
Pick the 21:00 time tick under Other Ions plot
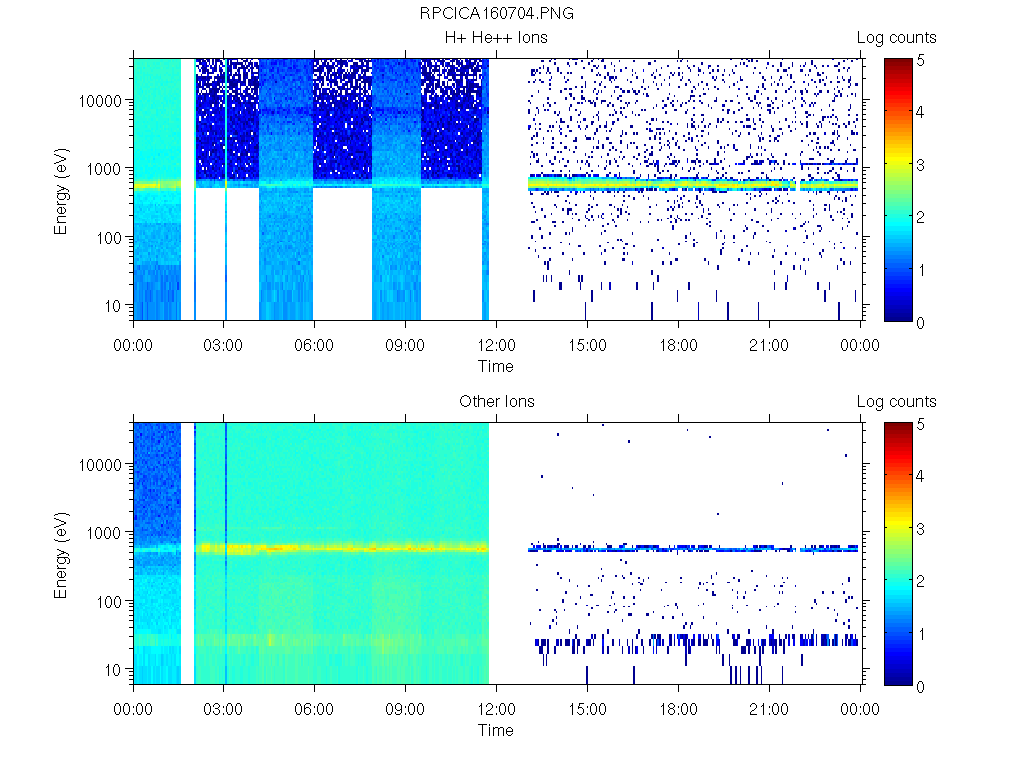click(769, 709)
